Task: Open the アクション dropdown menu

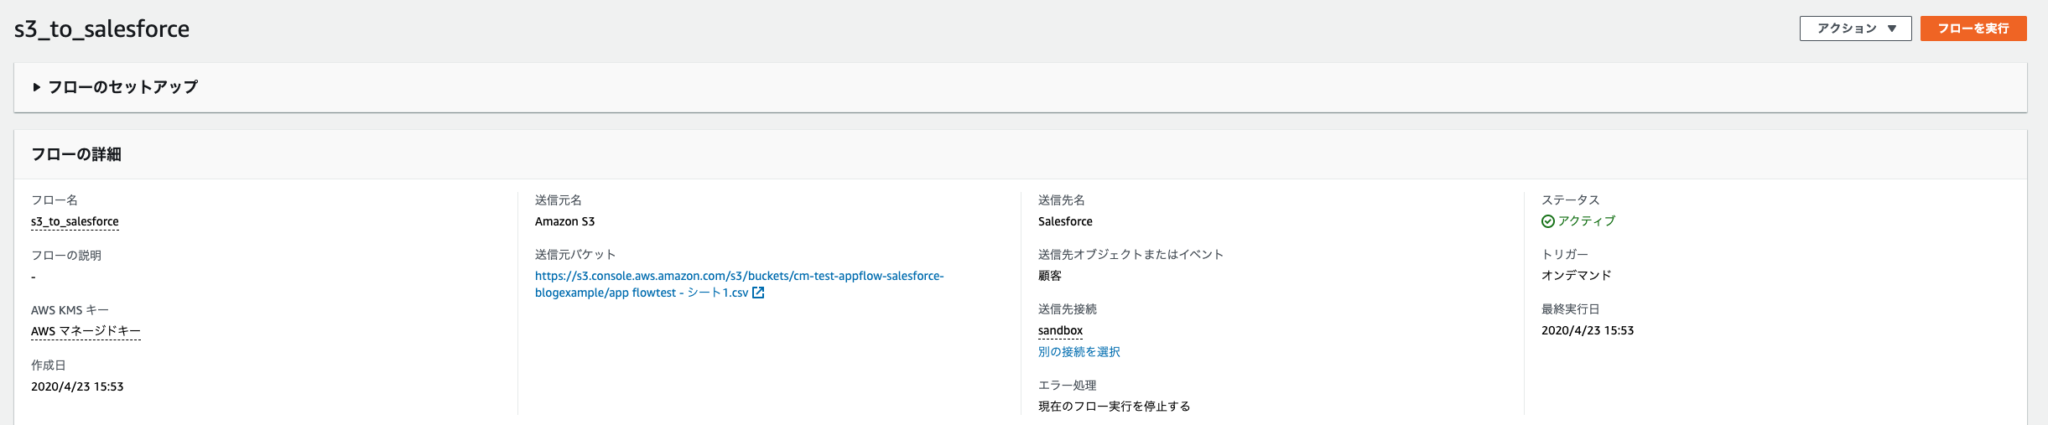Action: [1855, 28]
